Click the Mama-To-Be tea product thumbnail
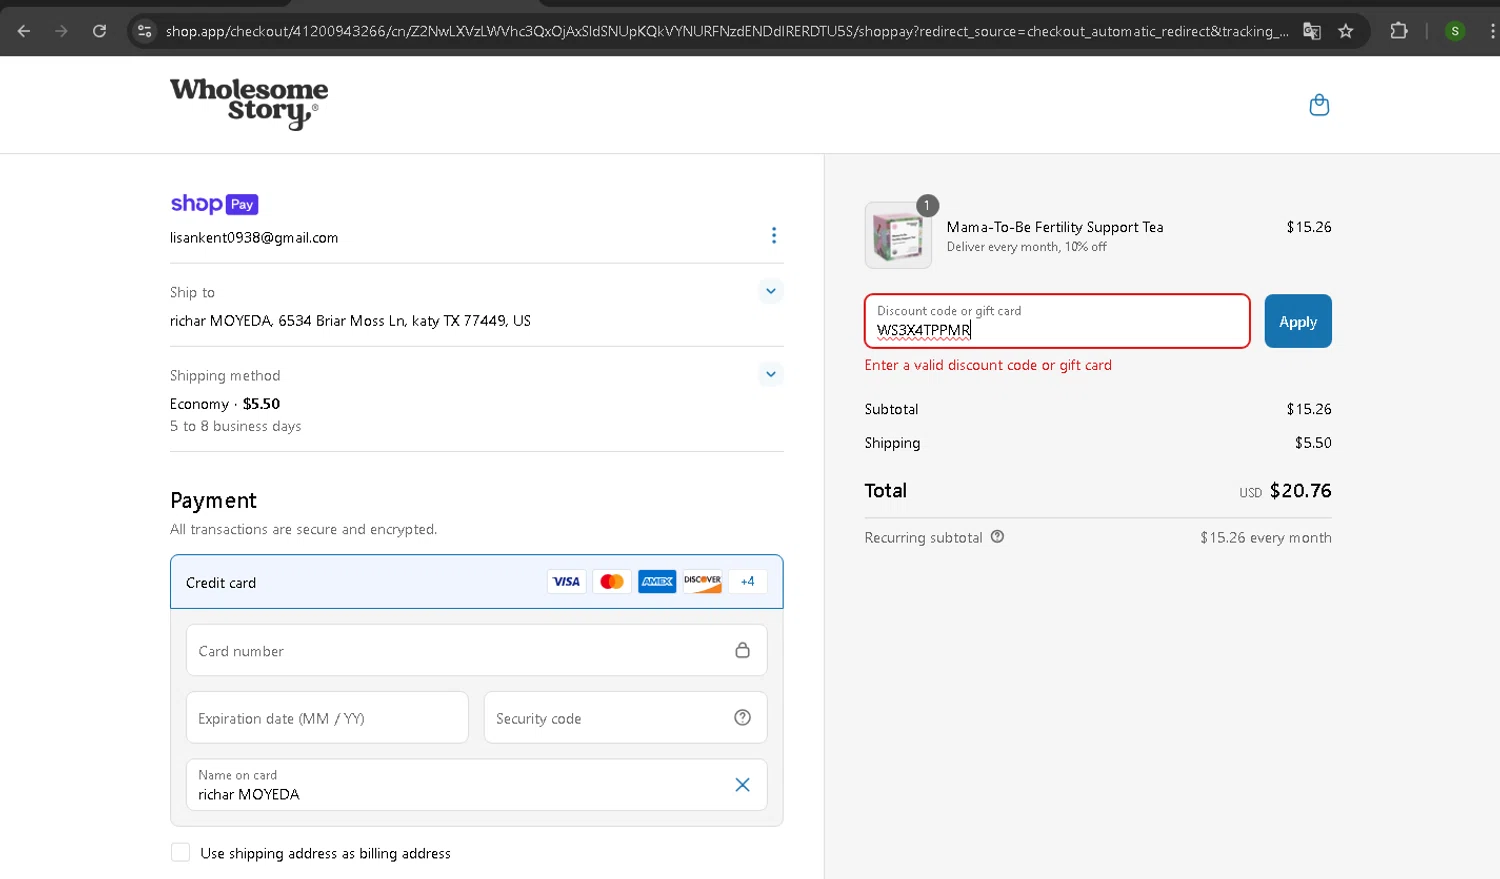The width and height of the screenshot is (1500, 879). pos(898,235)
